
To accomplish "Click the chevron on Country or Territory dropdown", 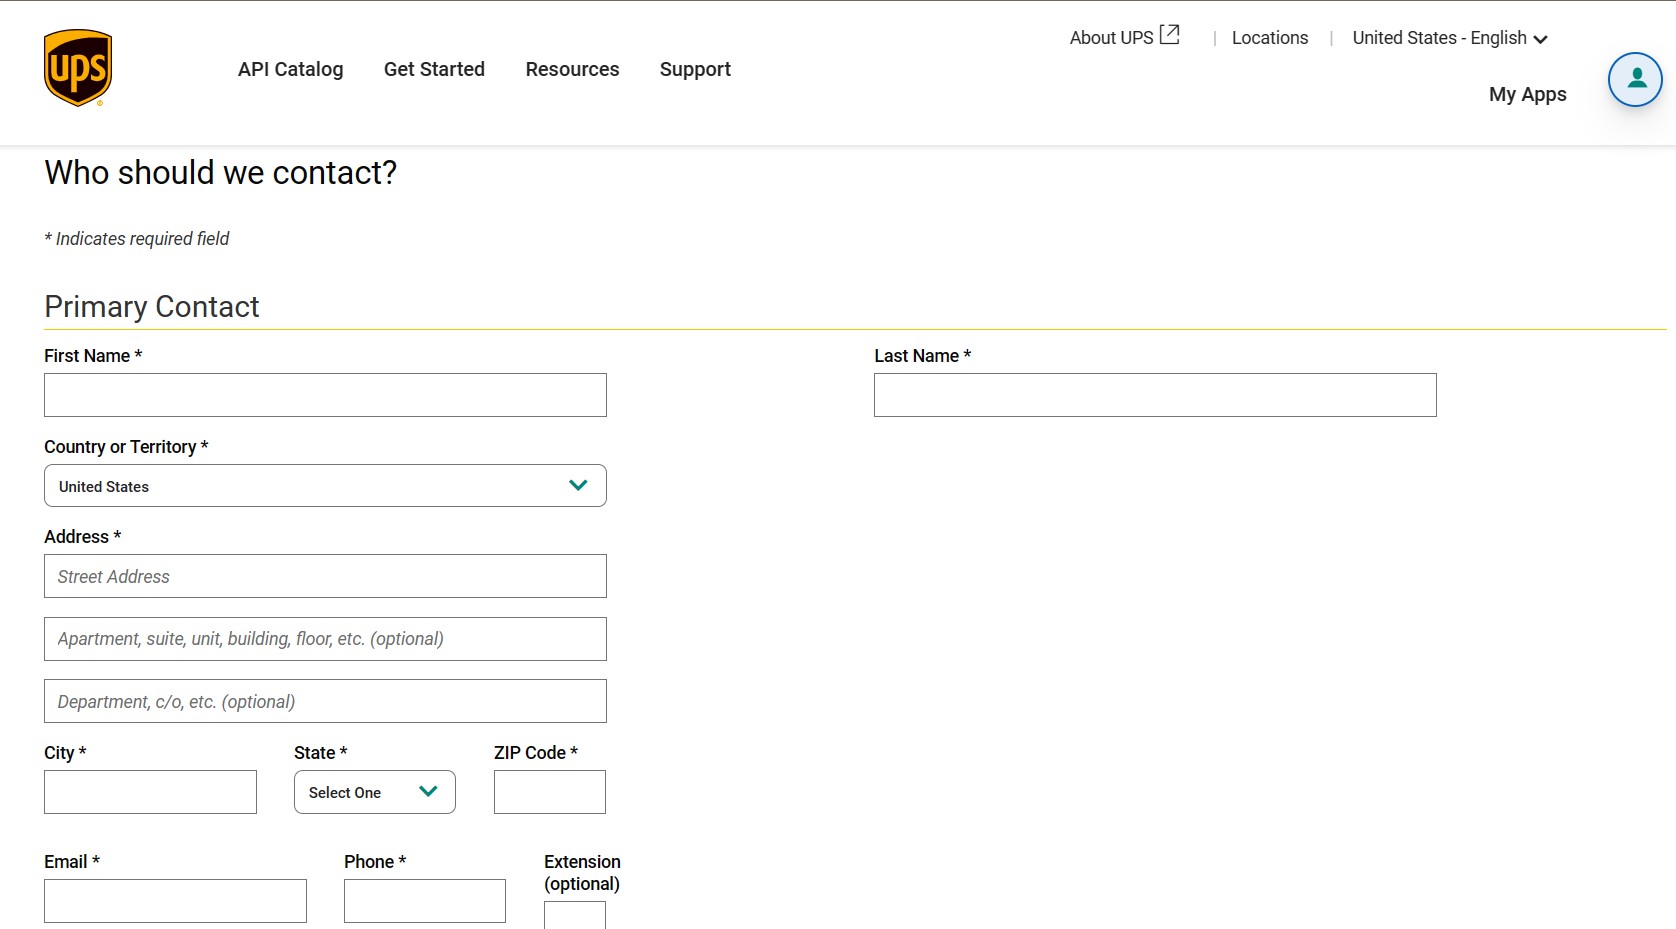I will click(x=578, y=485).
